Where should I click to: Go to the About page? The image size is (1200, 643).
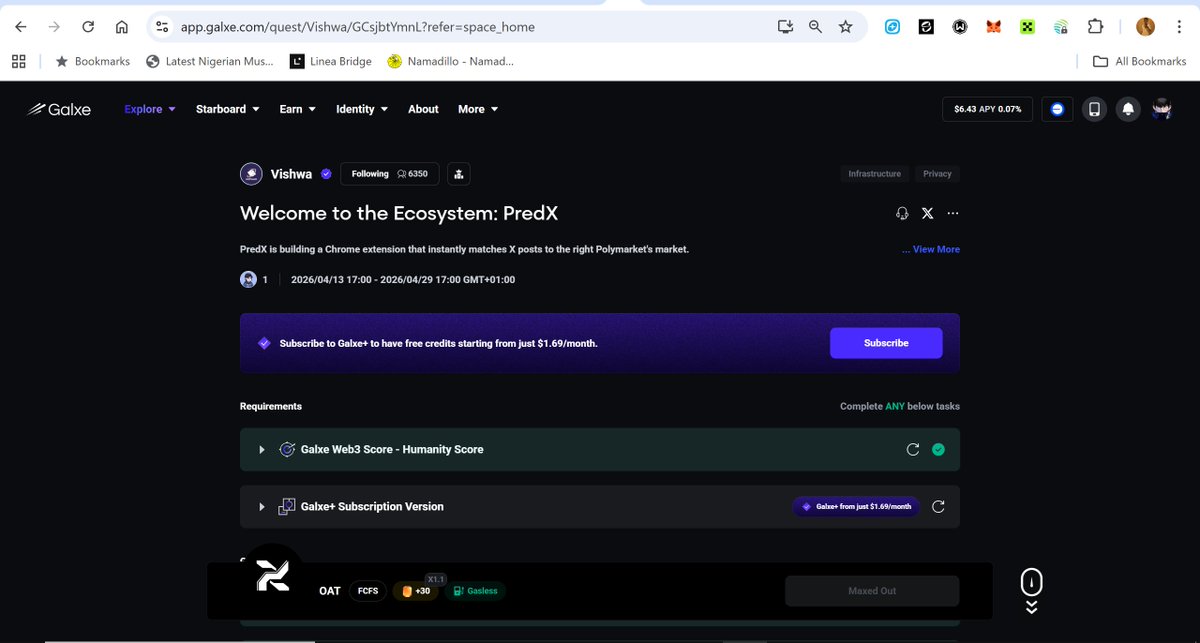coord(423,109)
